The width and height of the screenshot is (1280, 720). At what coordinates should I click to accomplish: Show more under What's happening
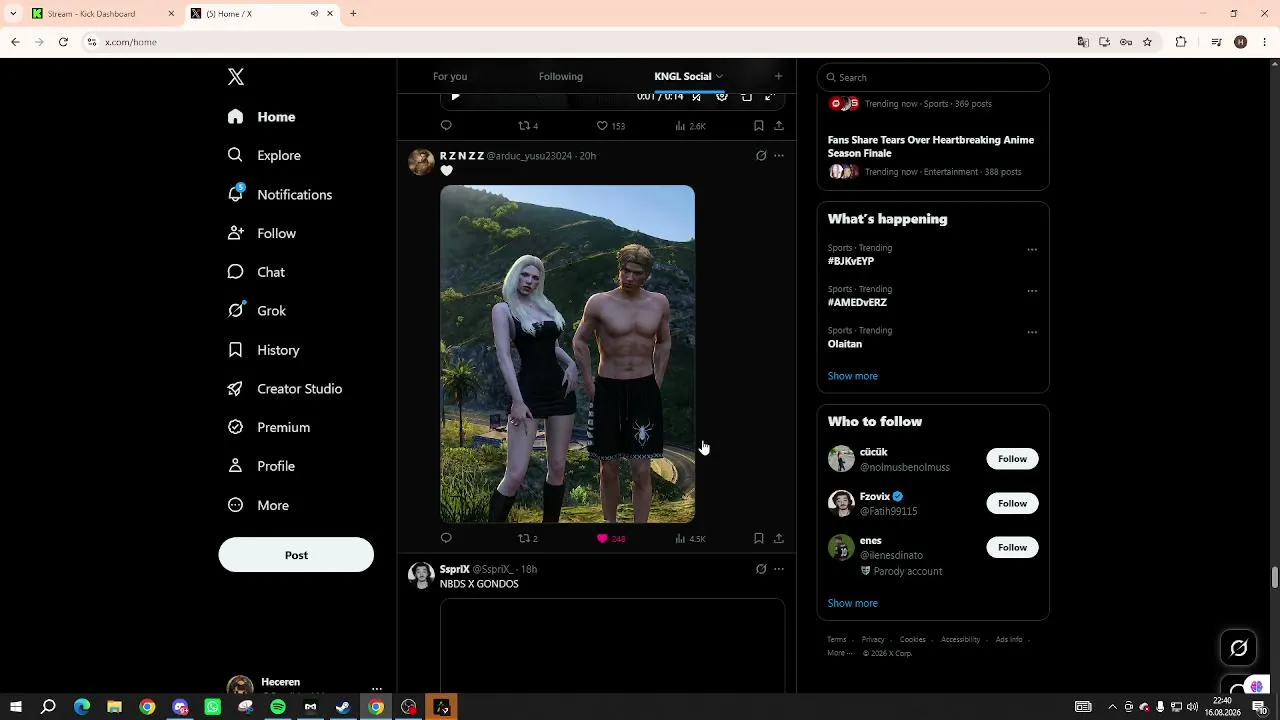click(853, 376)
